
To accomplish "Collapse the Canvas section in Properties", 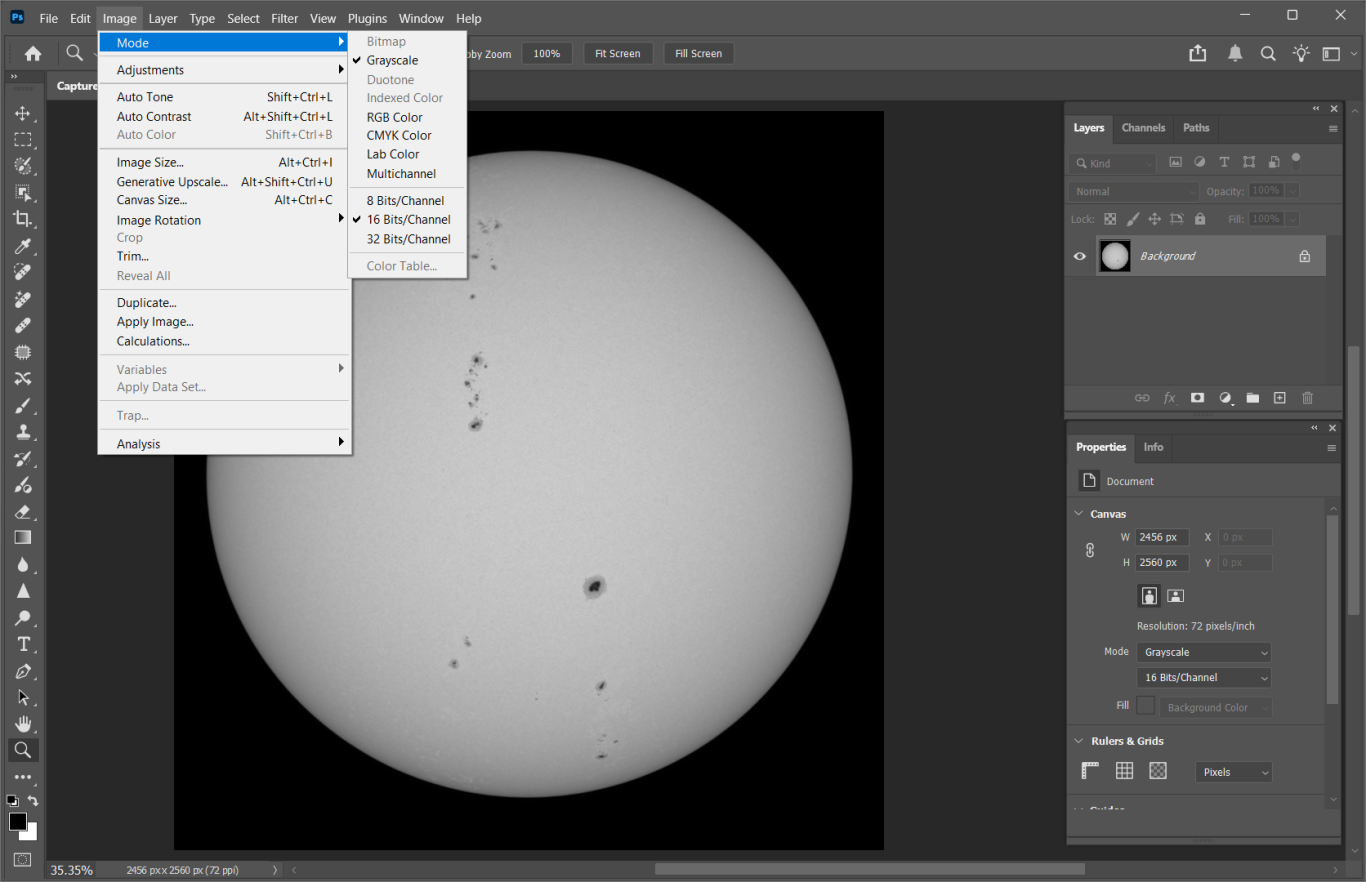I will point(1078,513).
